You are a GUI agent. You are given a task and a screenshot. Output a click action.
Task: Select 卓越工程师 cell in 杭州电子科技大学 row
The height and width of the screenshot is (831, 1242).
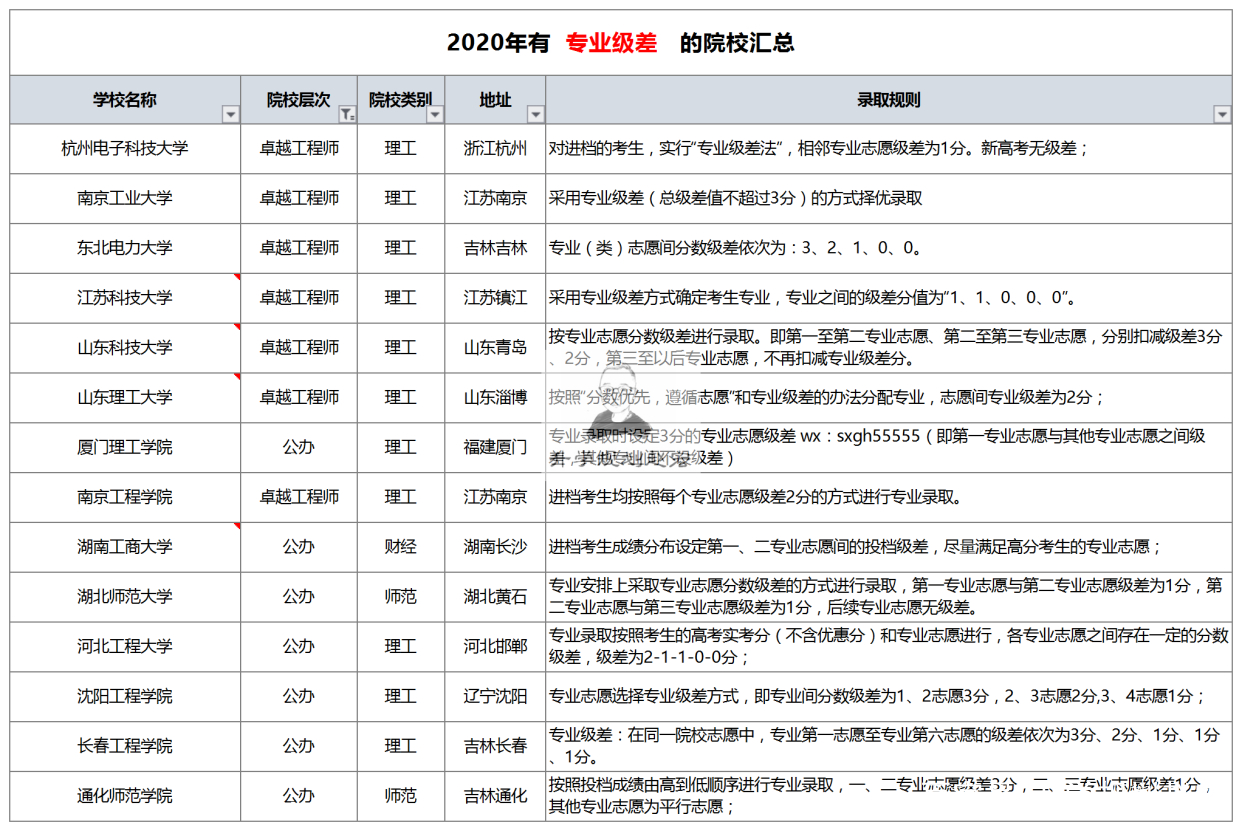299,149
